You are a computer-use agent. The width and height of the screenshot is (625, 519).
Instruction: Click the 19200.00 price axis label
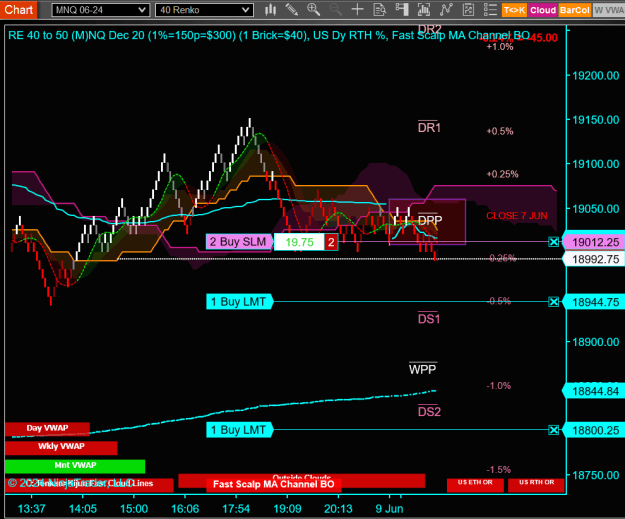(596, 76)
